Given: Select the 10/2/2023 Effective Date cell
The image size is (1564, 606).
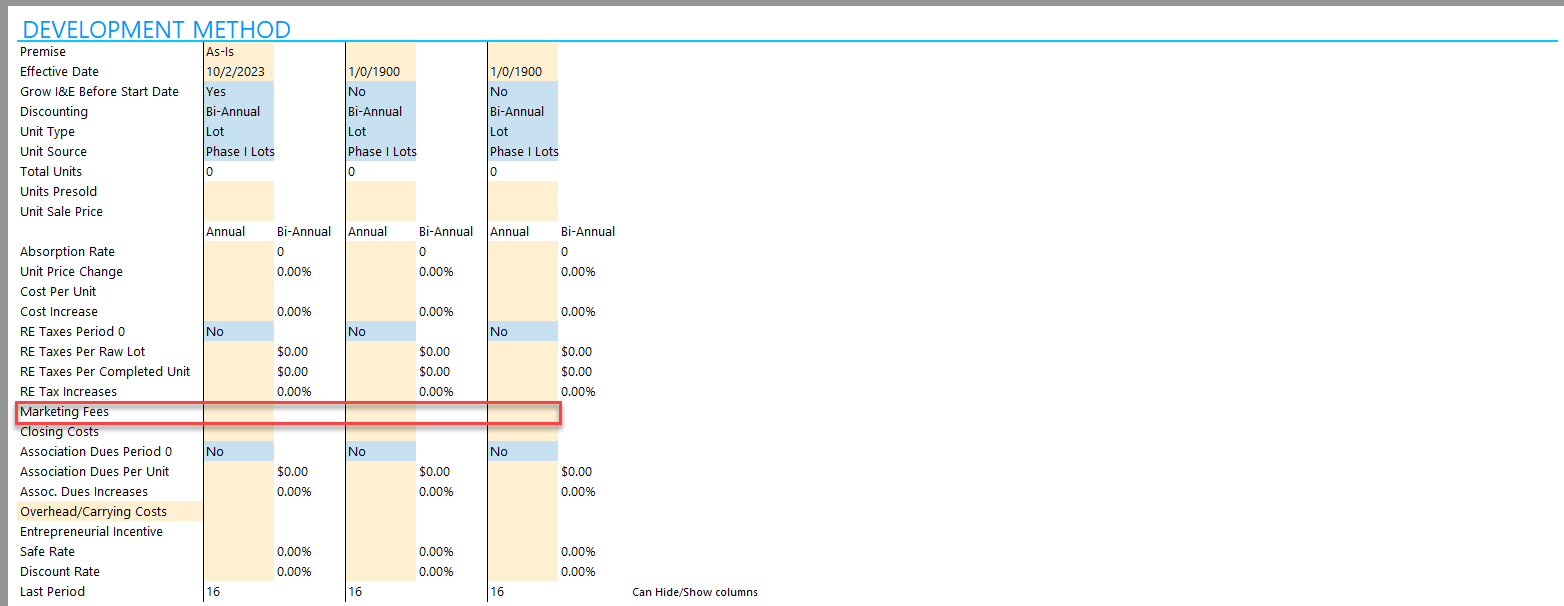Looking at the screenshot, I should point(238,71).
